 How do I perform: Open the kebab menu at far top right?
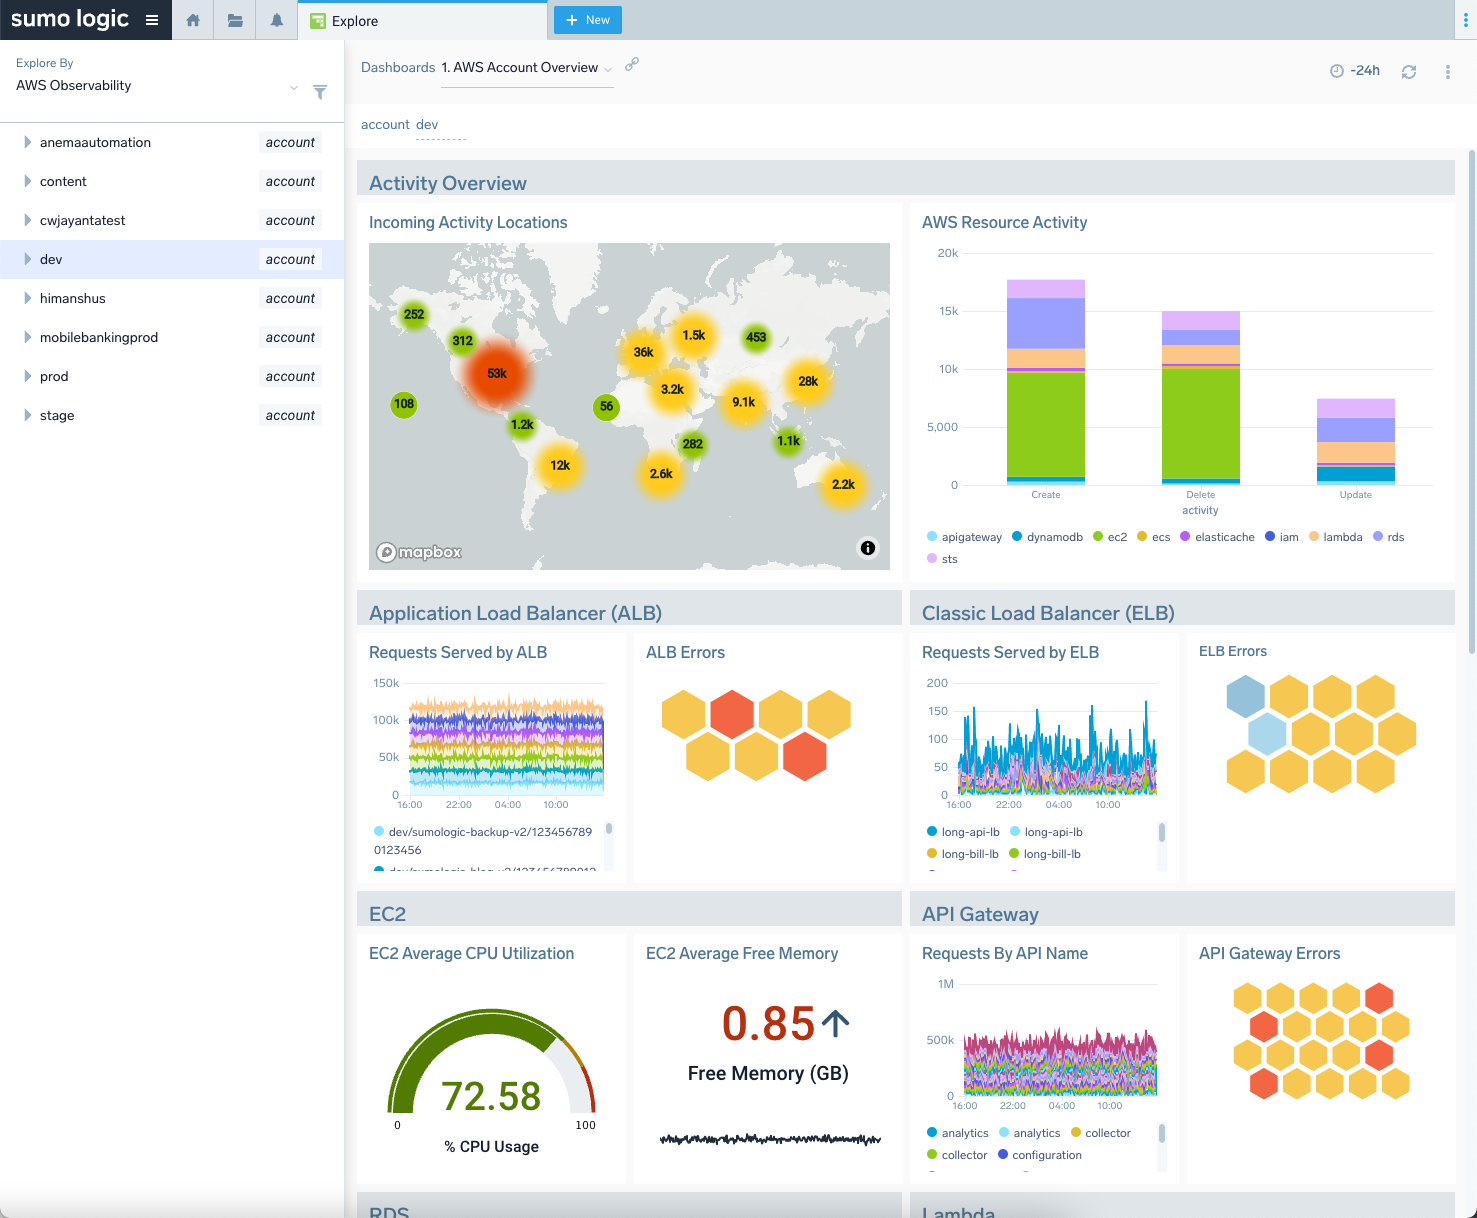point(1466,20)
